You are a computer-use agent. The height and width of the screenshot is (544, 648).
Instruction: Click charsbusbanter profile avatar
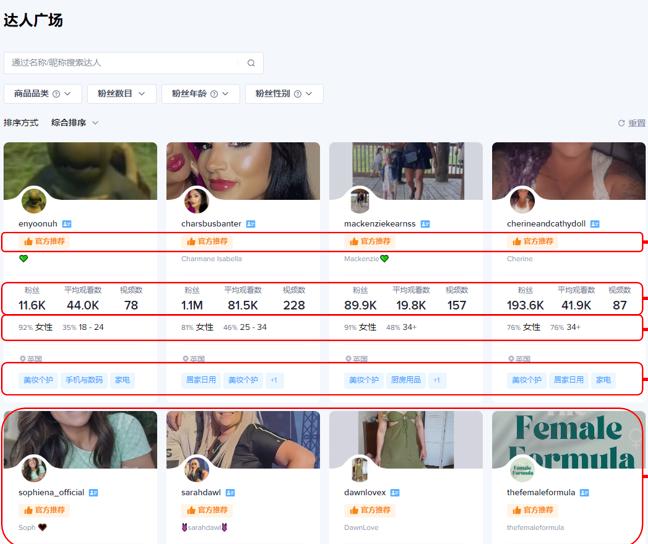[196, 200]
